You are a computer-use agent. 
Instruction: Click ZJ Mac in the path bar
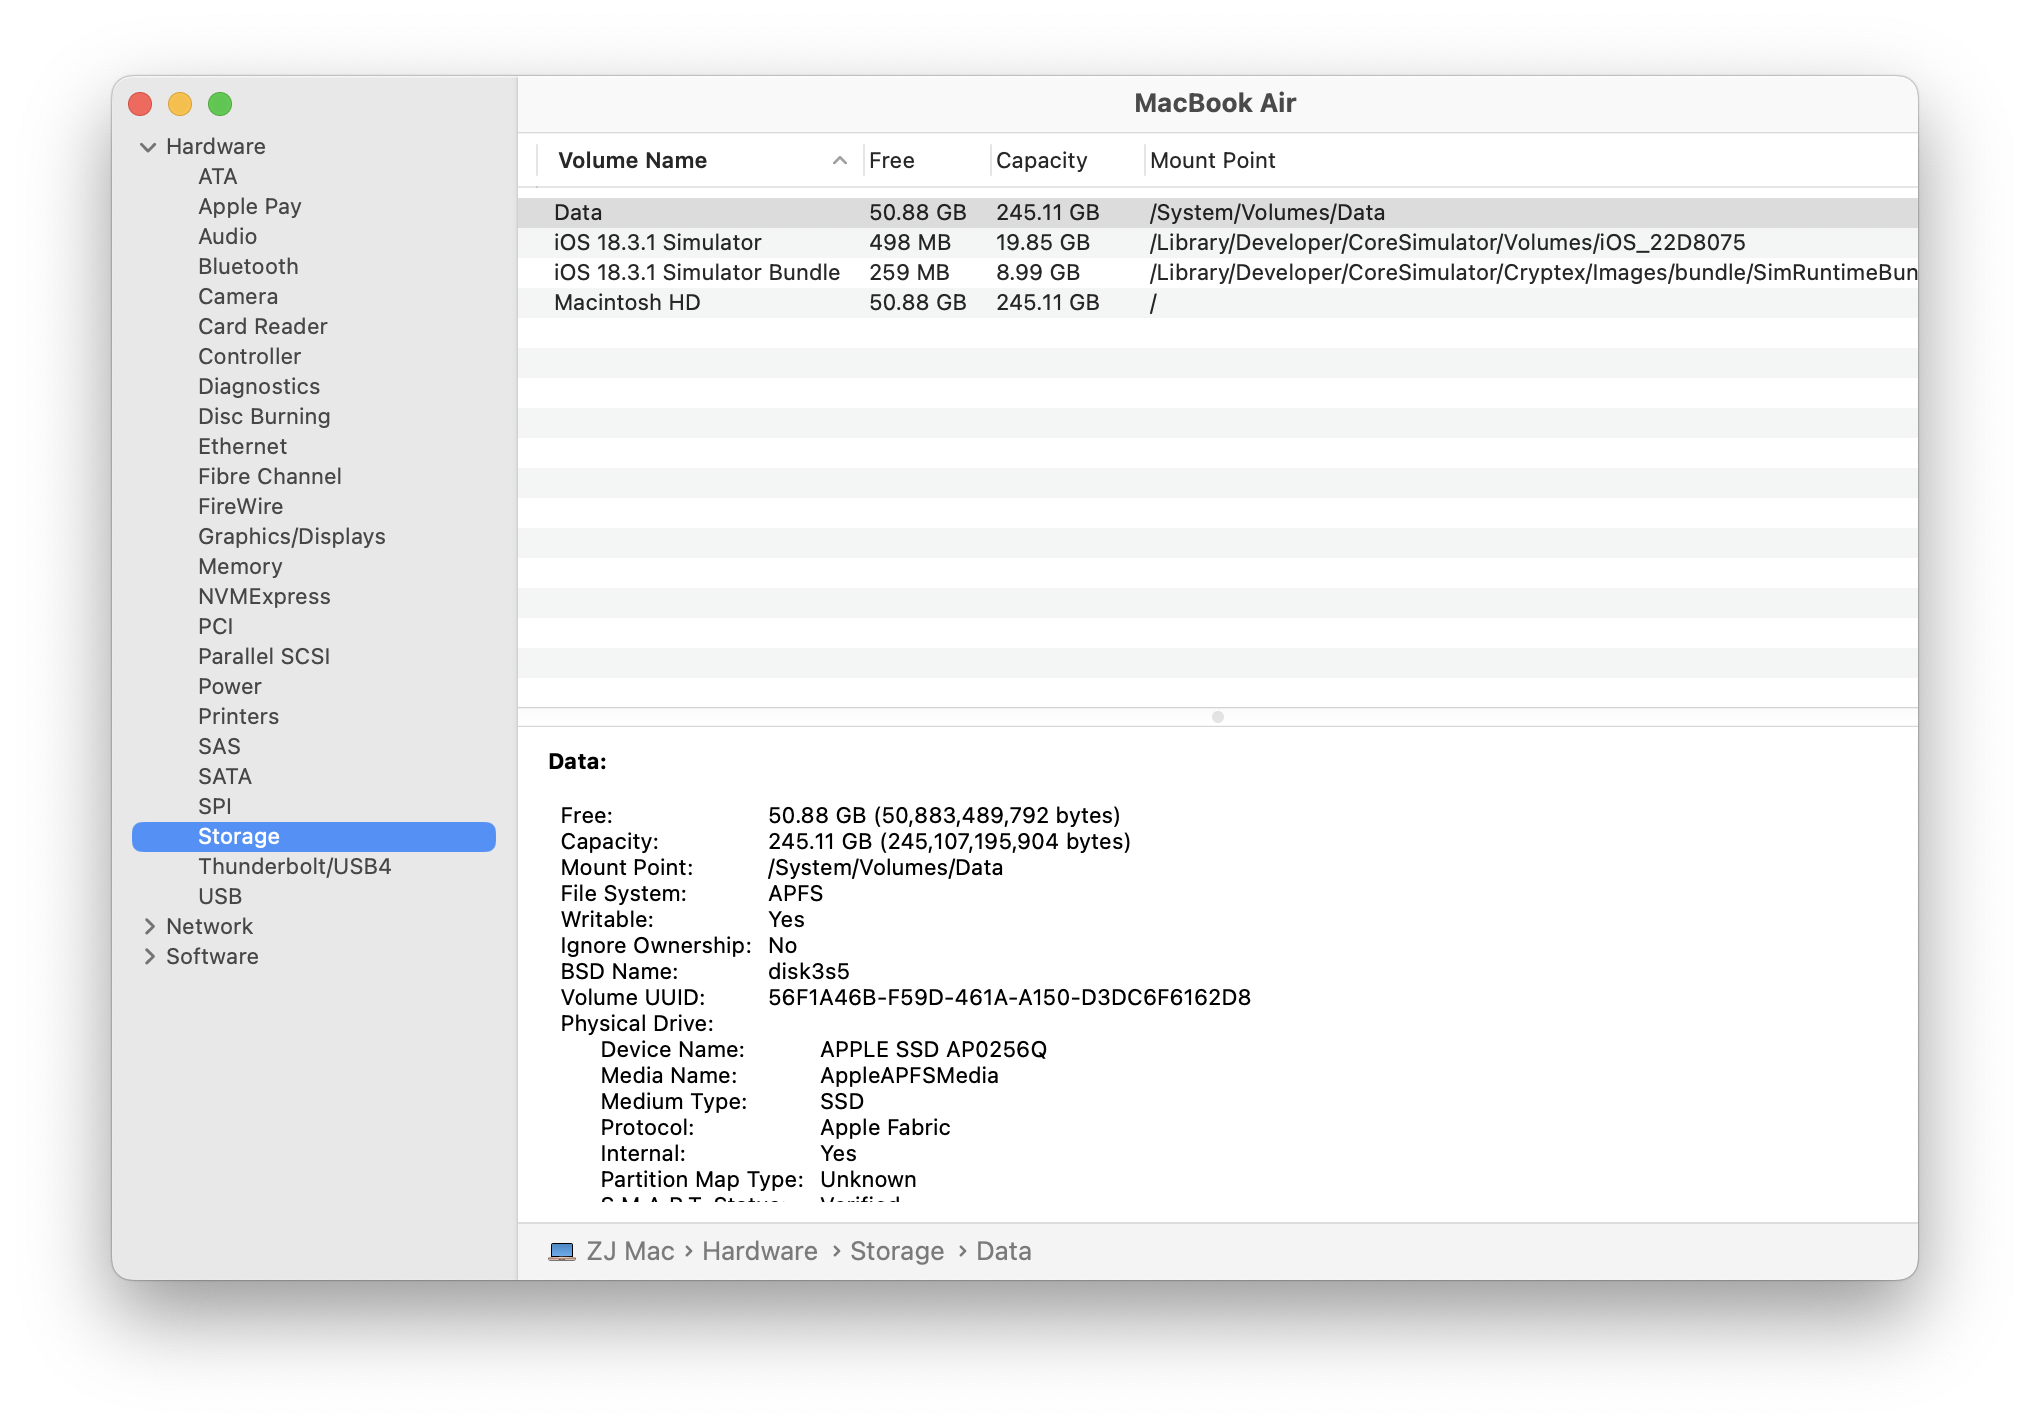[x=630, y=1251]
